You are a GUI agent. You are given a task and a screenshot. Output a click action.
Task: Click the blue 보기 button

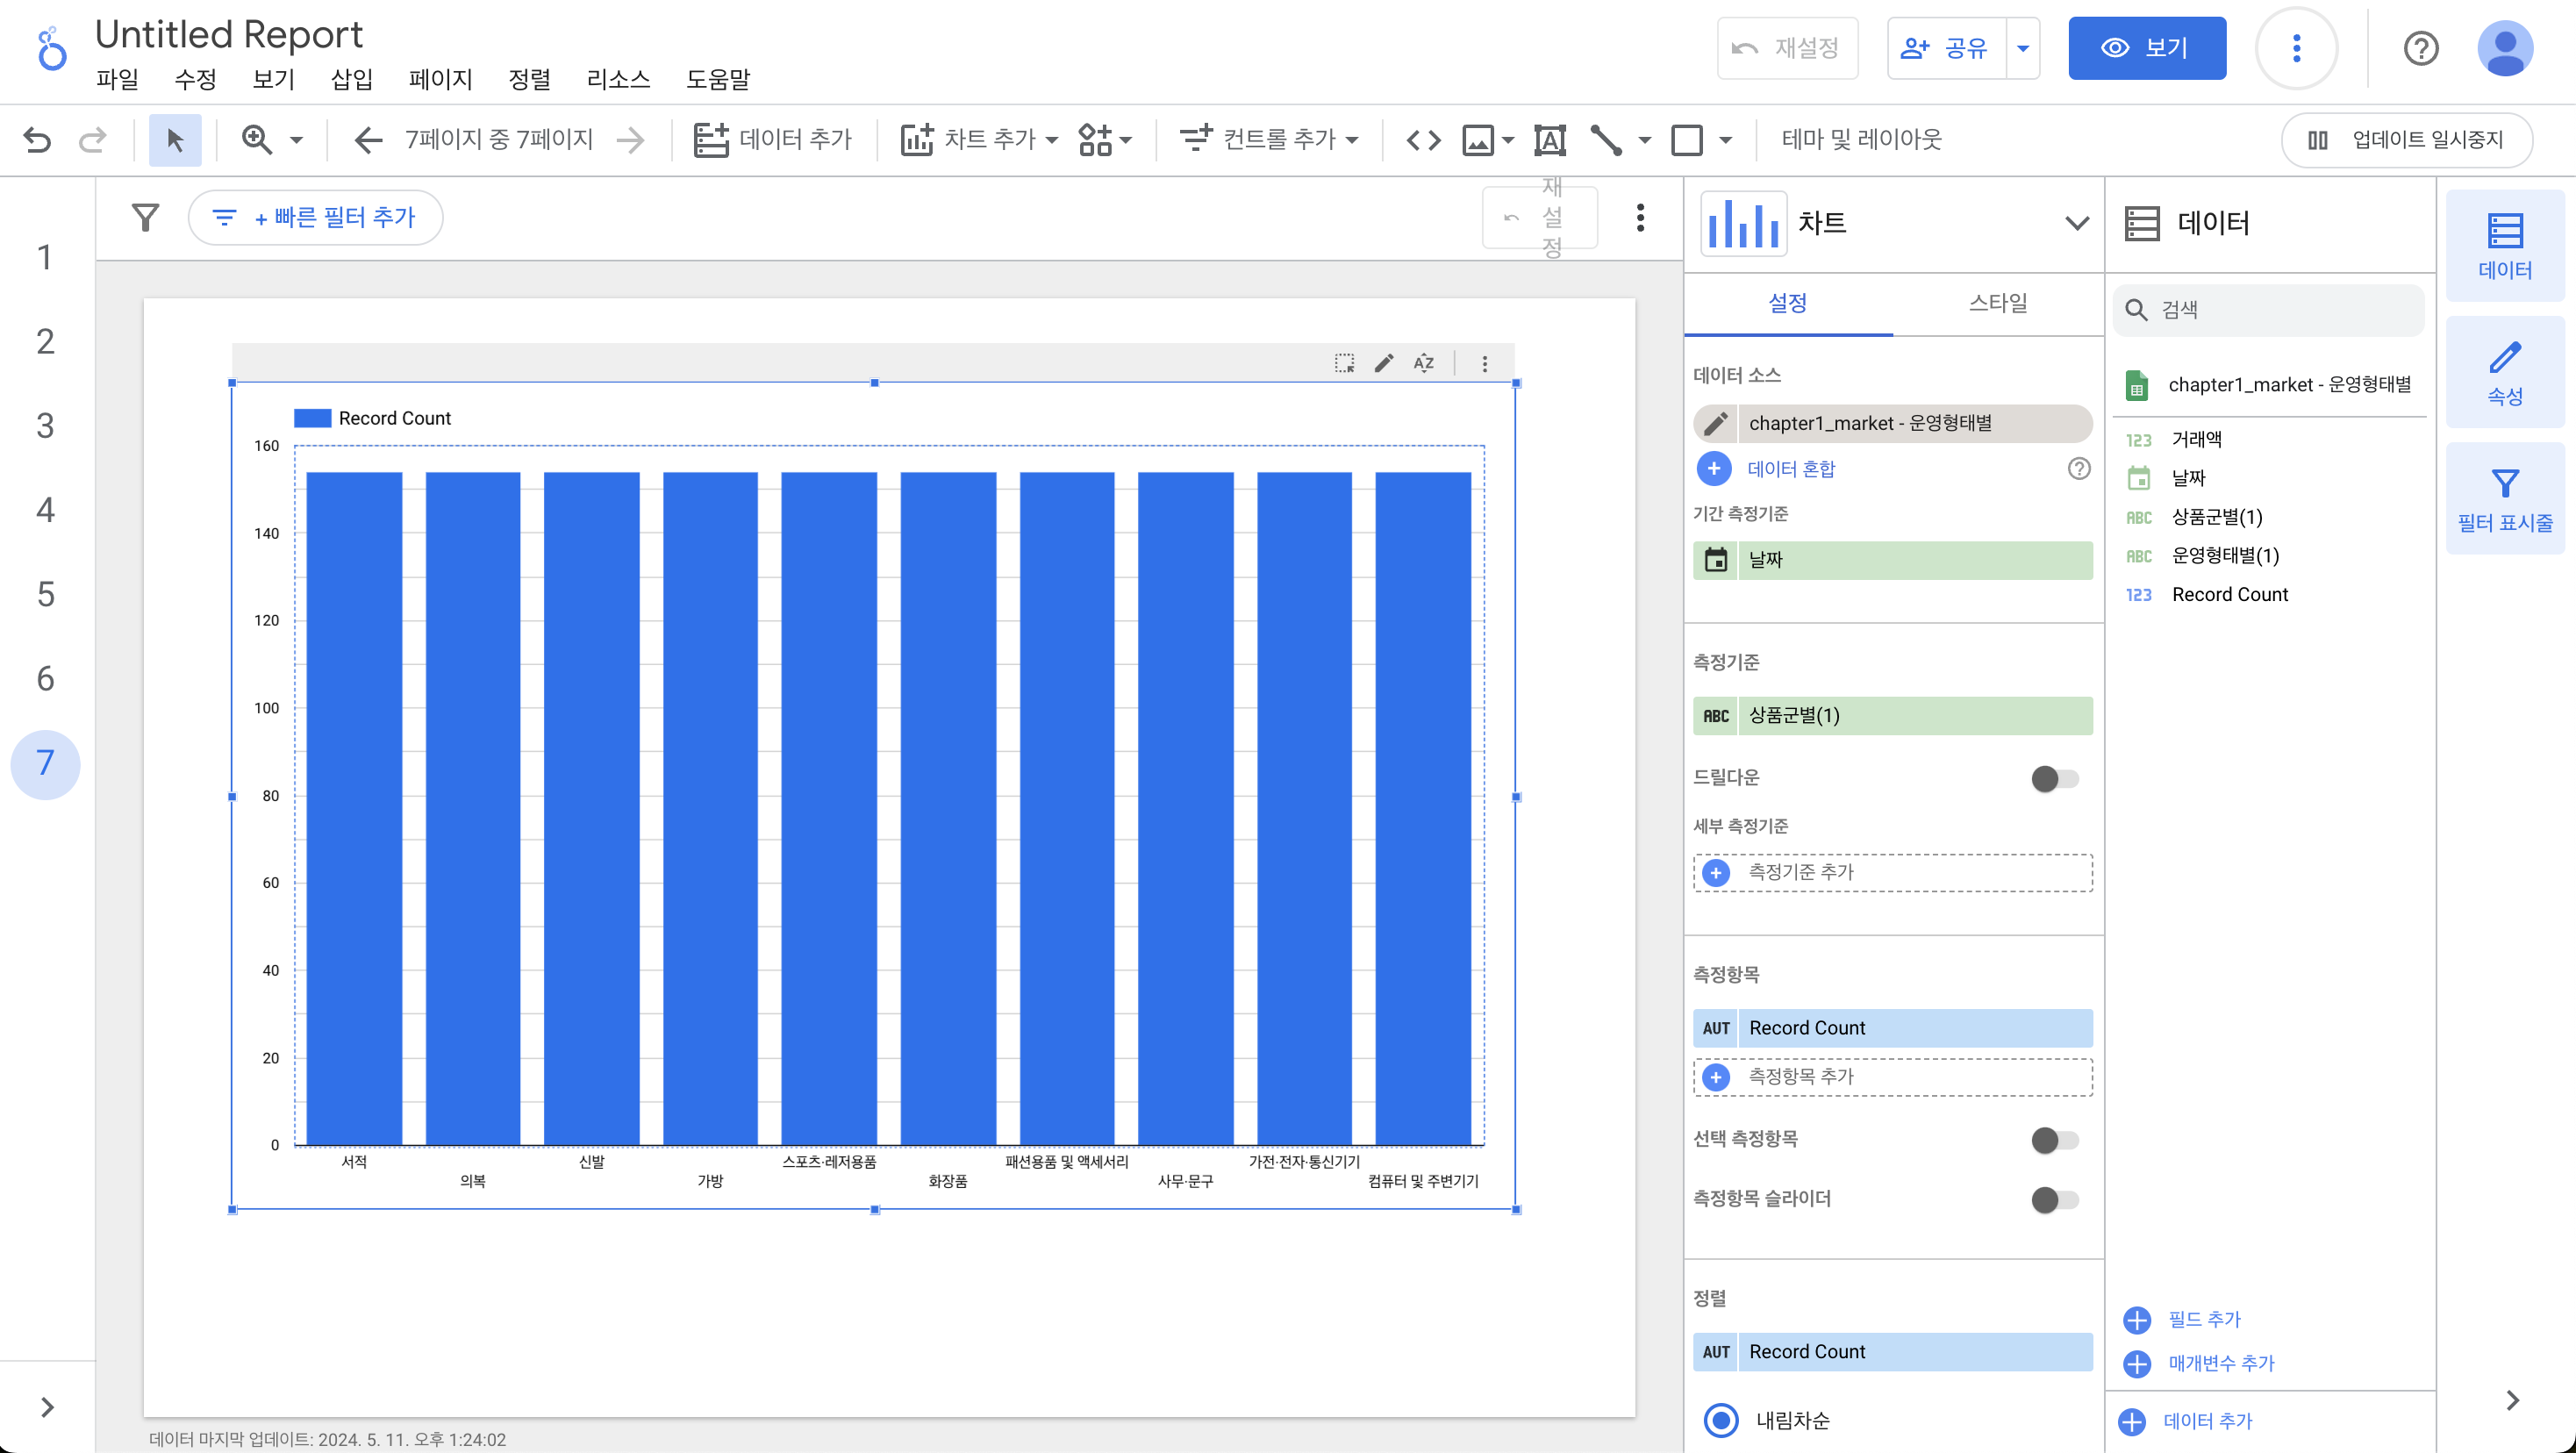pos(2146,48)
